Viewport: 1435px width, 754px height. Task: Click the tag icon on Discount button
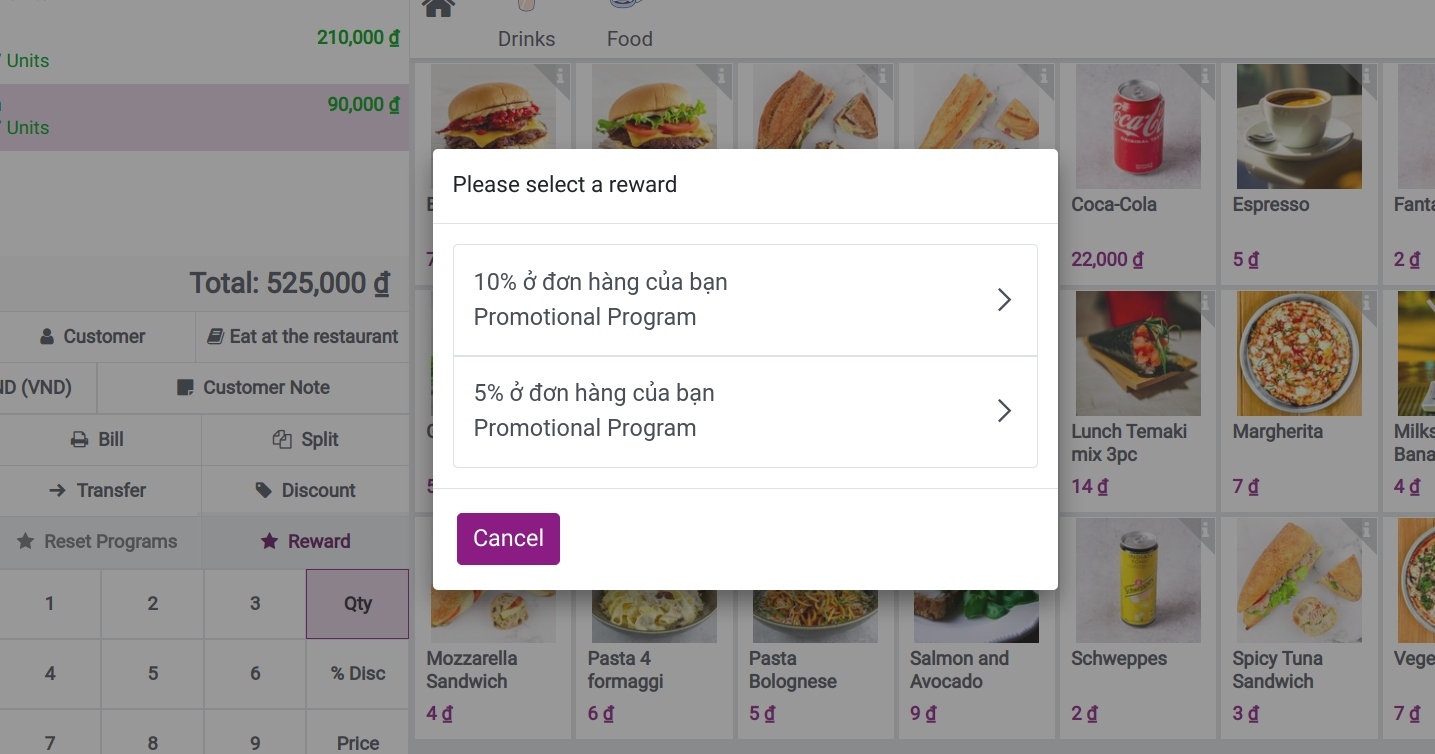[263, 490]
